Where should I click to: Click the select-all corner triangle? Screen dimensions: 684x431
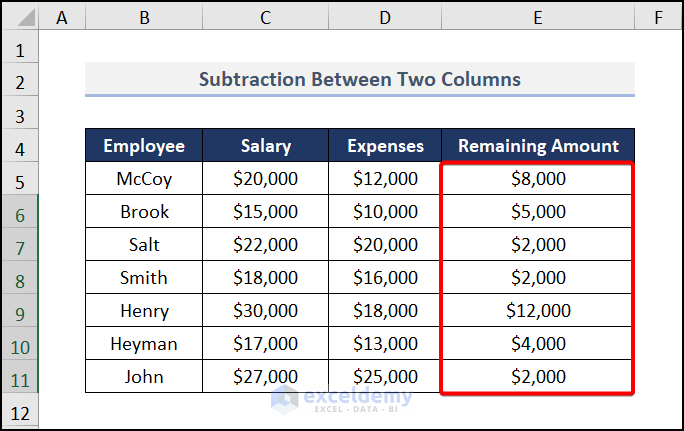(x=21, y=18)
